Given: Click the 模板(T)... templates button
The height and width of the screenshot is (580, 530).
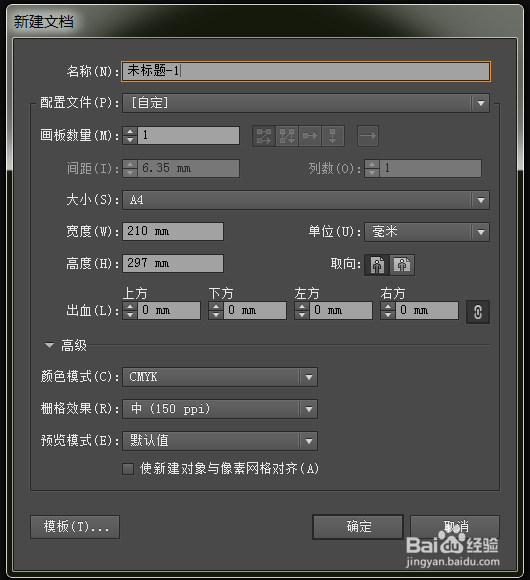Looking at the screenshot, I should click(75, 527).
